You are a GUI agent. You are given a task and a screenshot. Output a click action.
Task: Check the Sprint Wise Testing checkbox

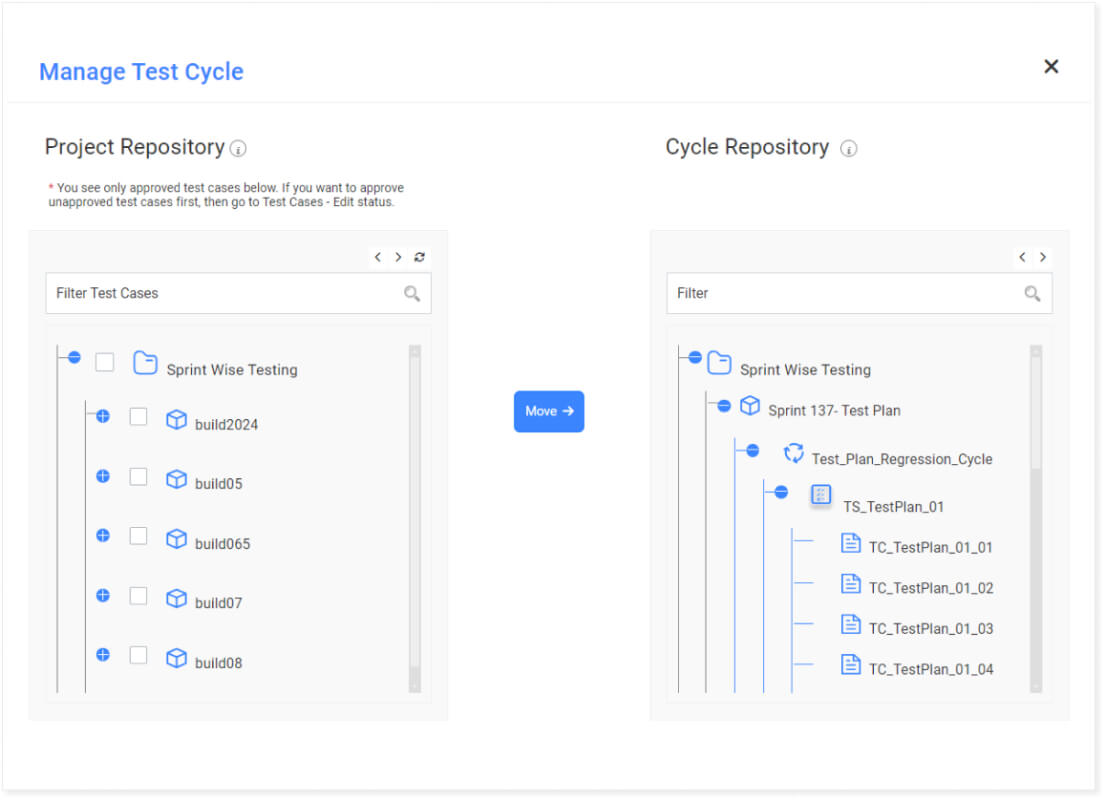[x=104, y=362]
